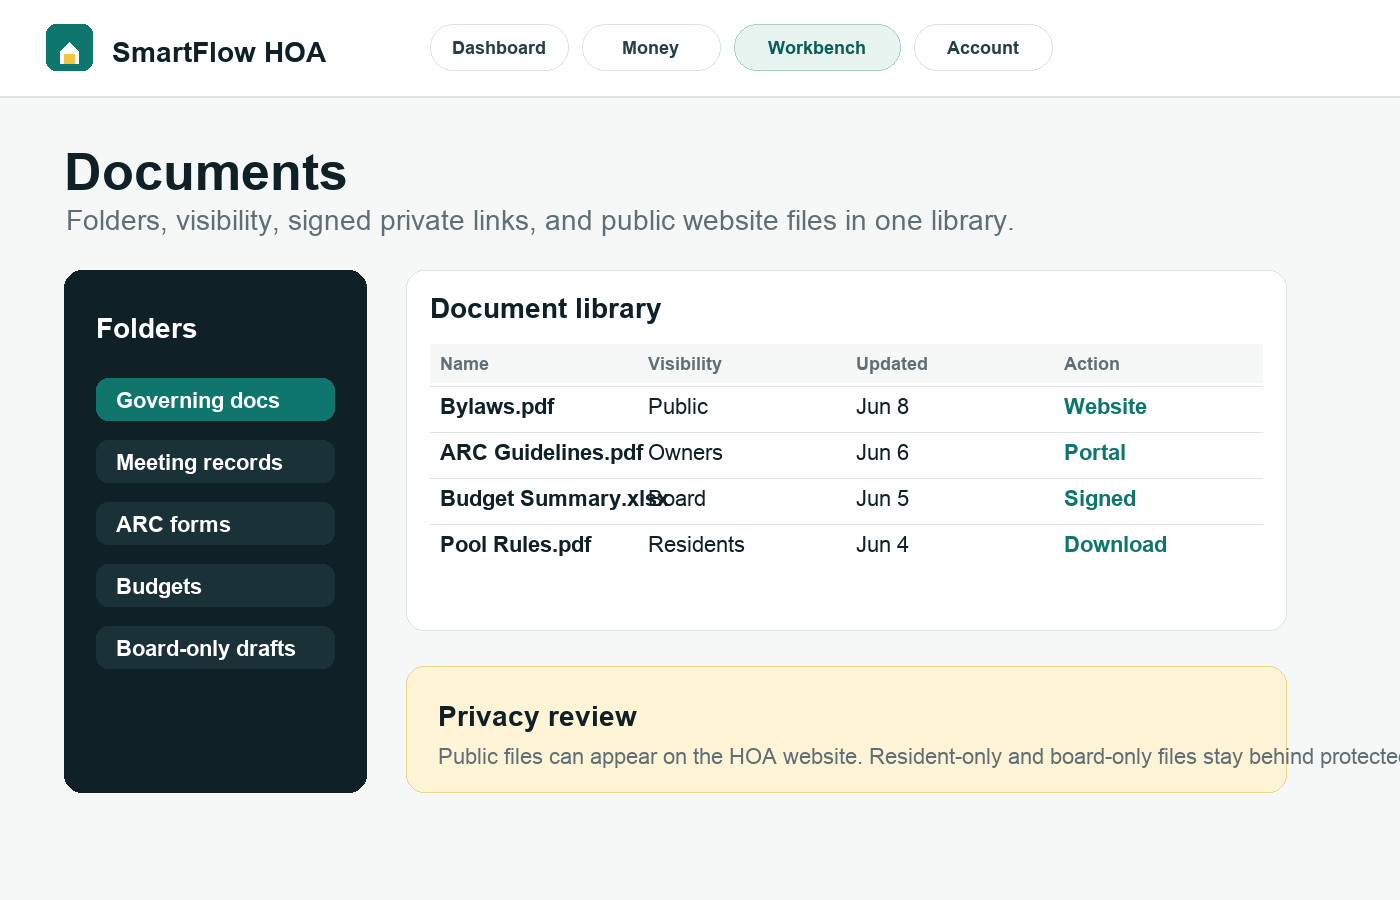
Task: Select the Pool Rules.pdf file name
Action: [x=516, y=545]
